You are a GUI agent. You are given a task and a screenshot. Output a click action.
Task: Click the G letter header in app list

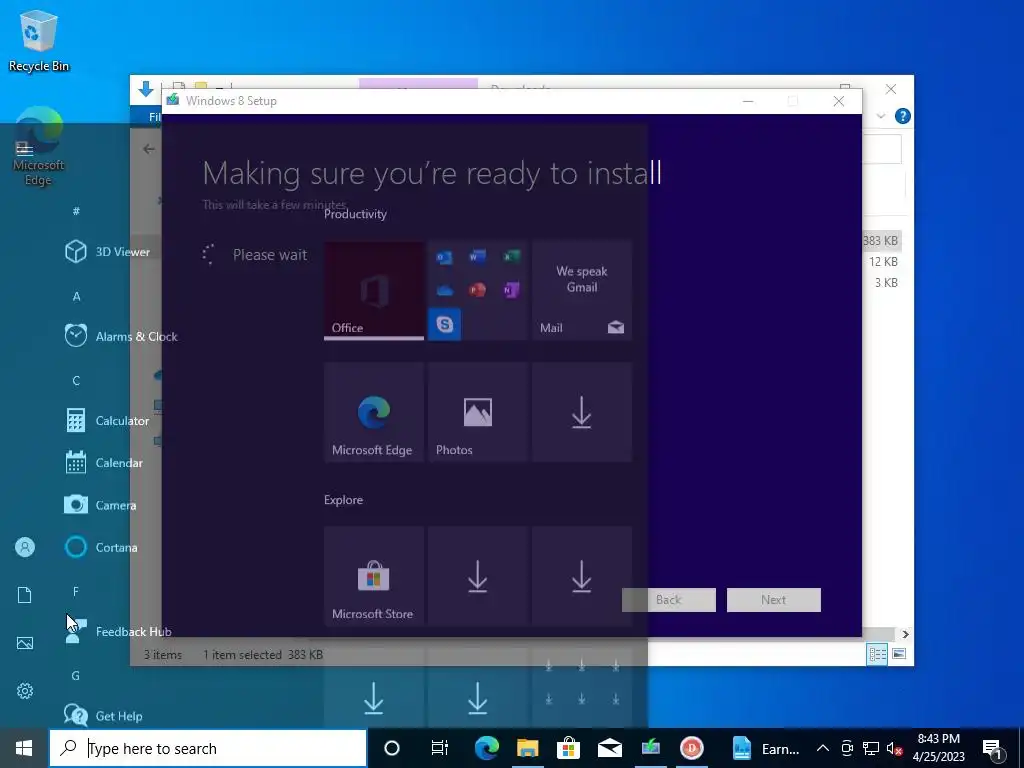click(76, 676)
